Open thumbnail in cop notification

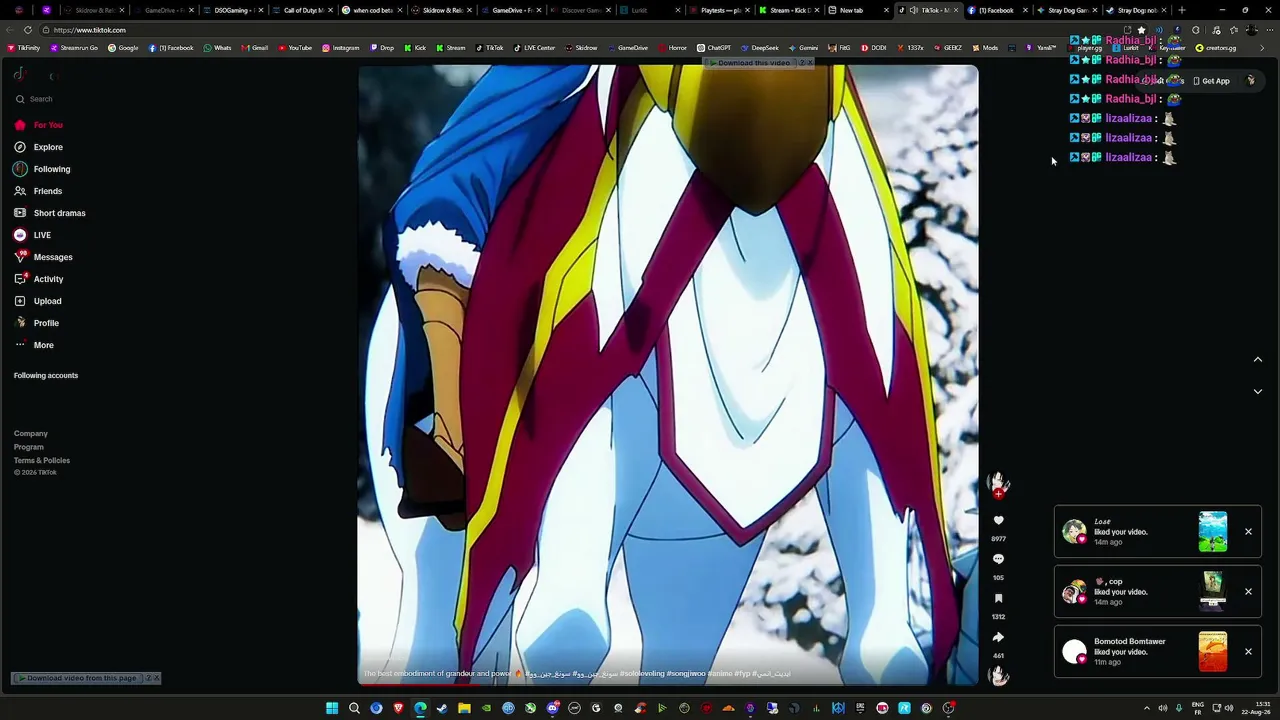point(1213,591)
